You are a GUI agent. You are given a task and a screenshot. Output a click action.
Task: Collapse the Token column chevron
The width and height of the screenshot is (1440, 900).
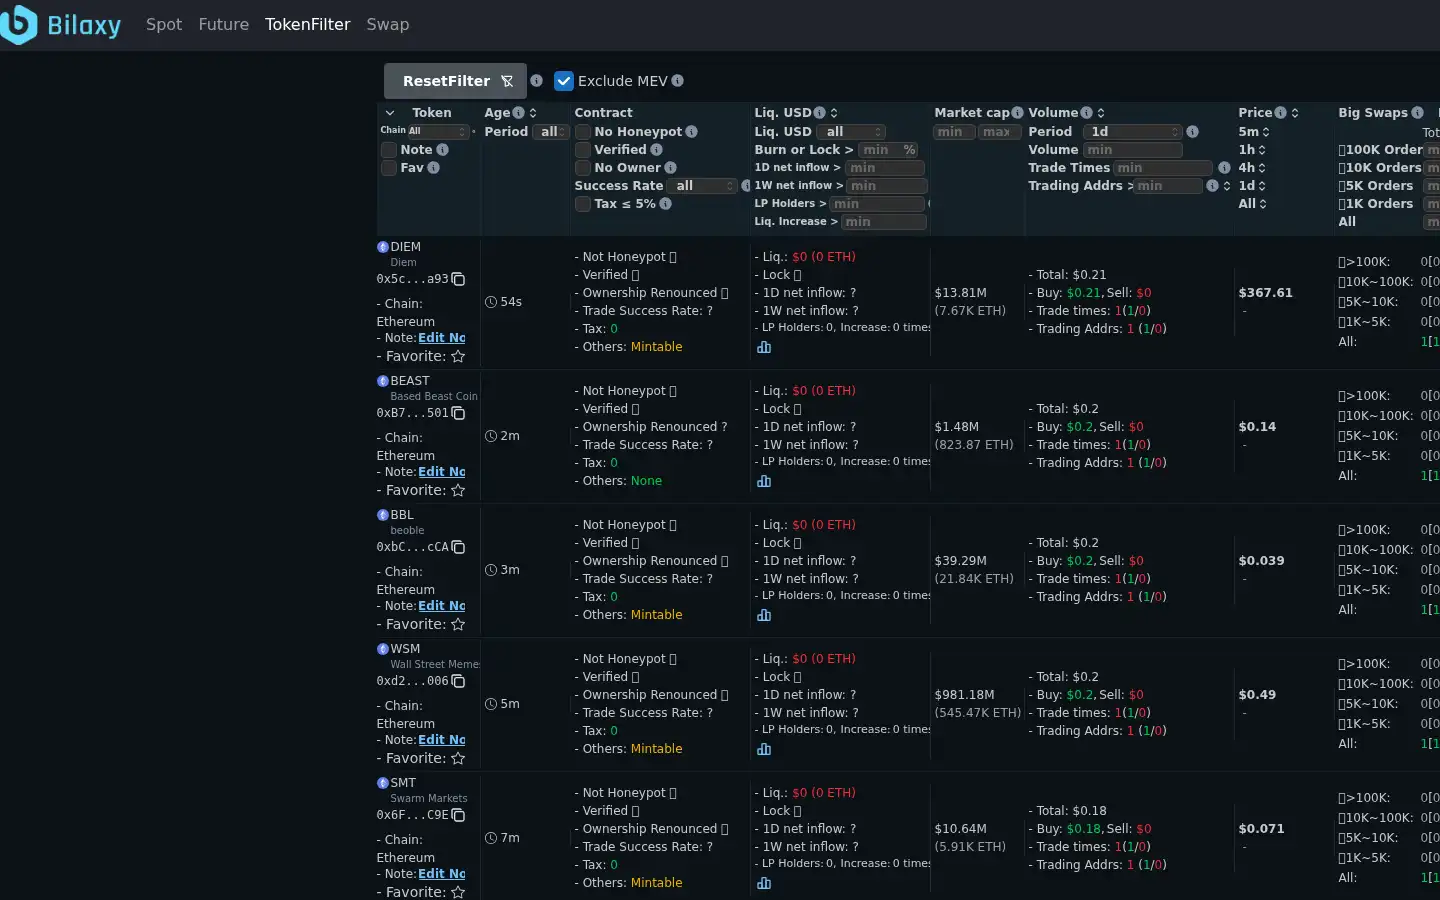(390, 113)
